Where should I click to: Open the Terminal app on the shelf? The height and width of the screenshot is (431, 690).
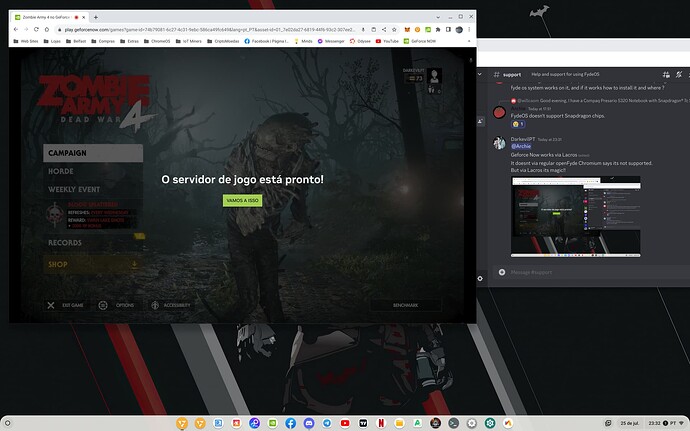tap(454, 423)
